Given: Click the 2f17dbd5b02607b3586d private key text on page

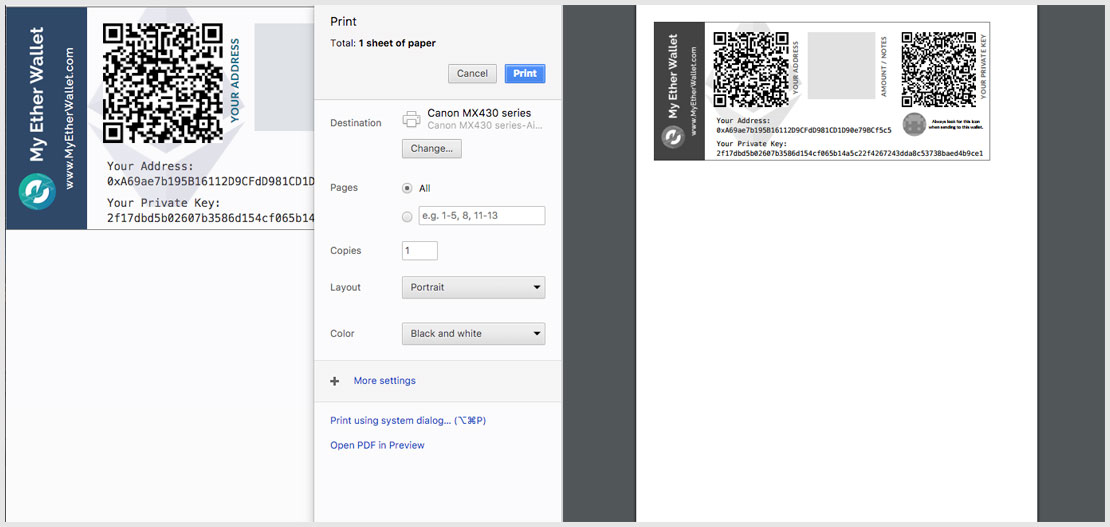Looking at the screenshot, I should point(210,218).
